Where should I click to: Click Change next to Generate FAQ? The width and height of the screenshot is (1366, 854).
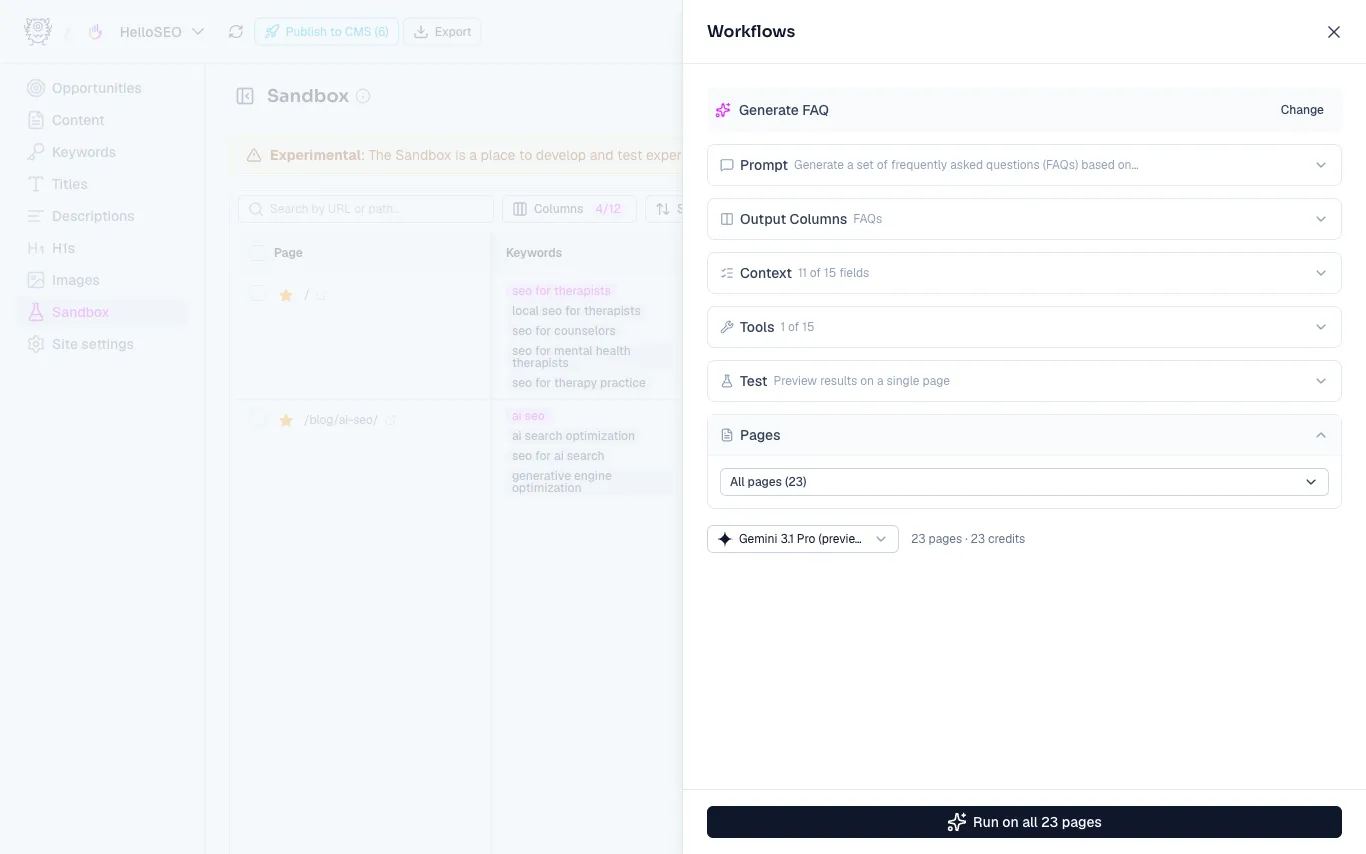(1302, 110)
